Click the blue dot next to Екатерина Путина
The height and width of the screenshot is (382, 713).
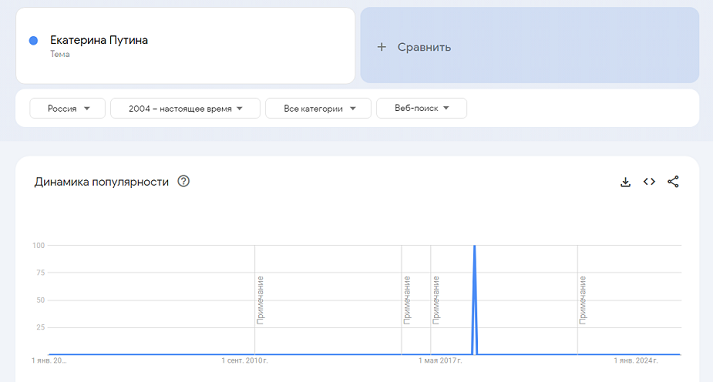[33, 40]
